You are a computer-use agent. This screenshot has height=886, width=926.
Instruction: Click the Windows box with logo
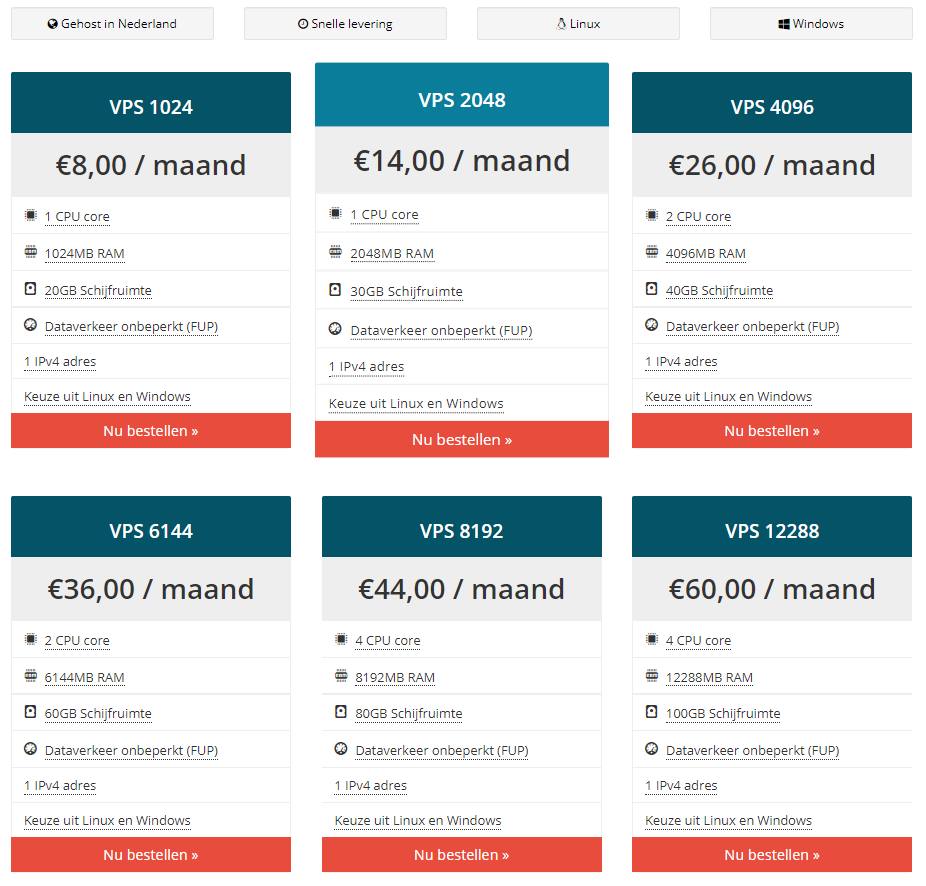pyautogui.click(x=811, y=24)
